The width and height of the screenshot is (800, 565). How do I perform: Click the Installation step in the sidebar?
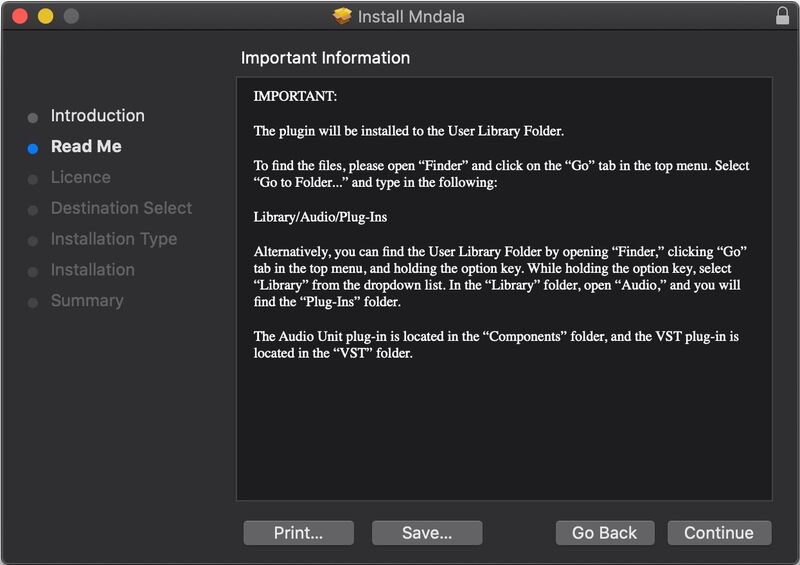[x=92, y=271]
